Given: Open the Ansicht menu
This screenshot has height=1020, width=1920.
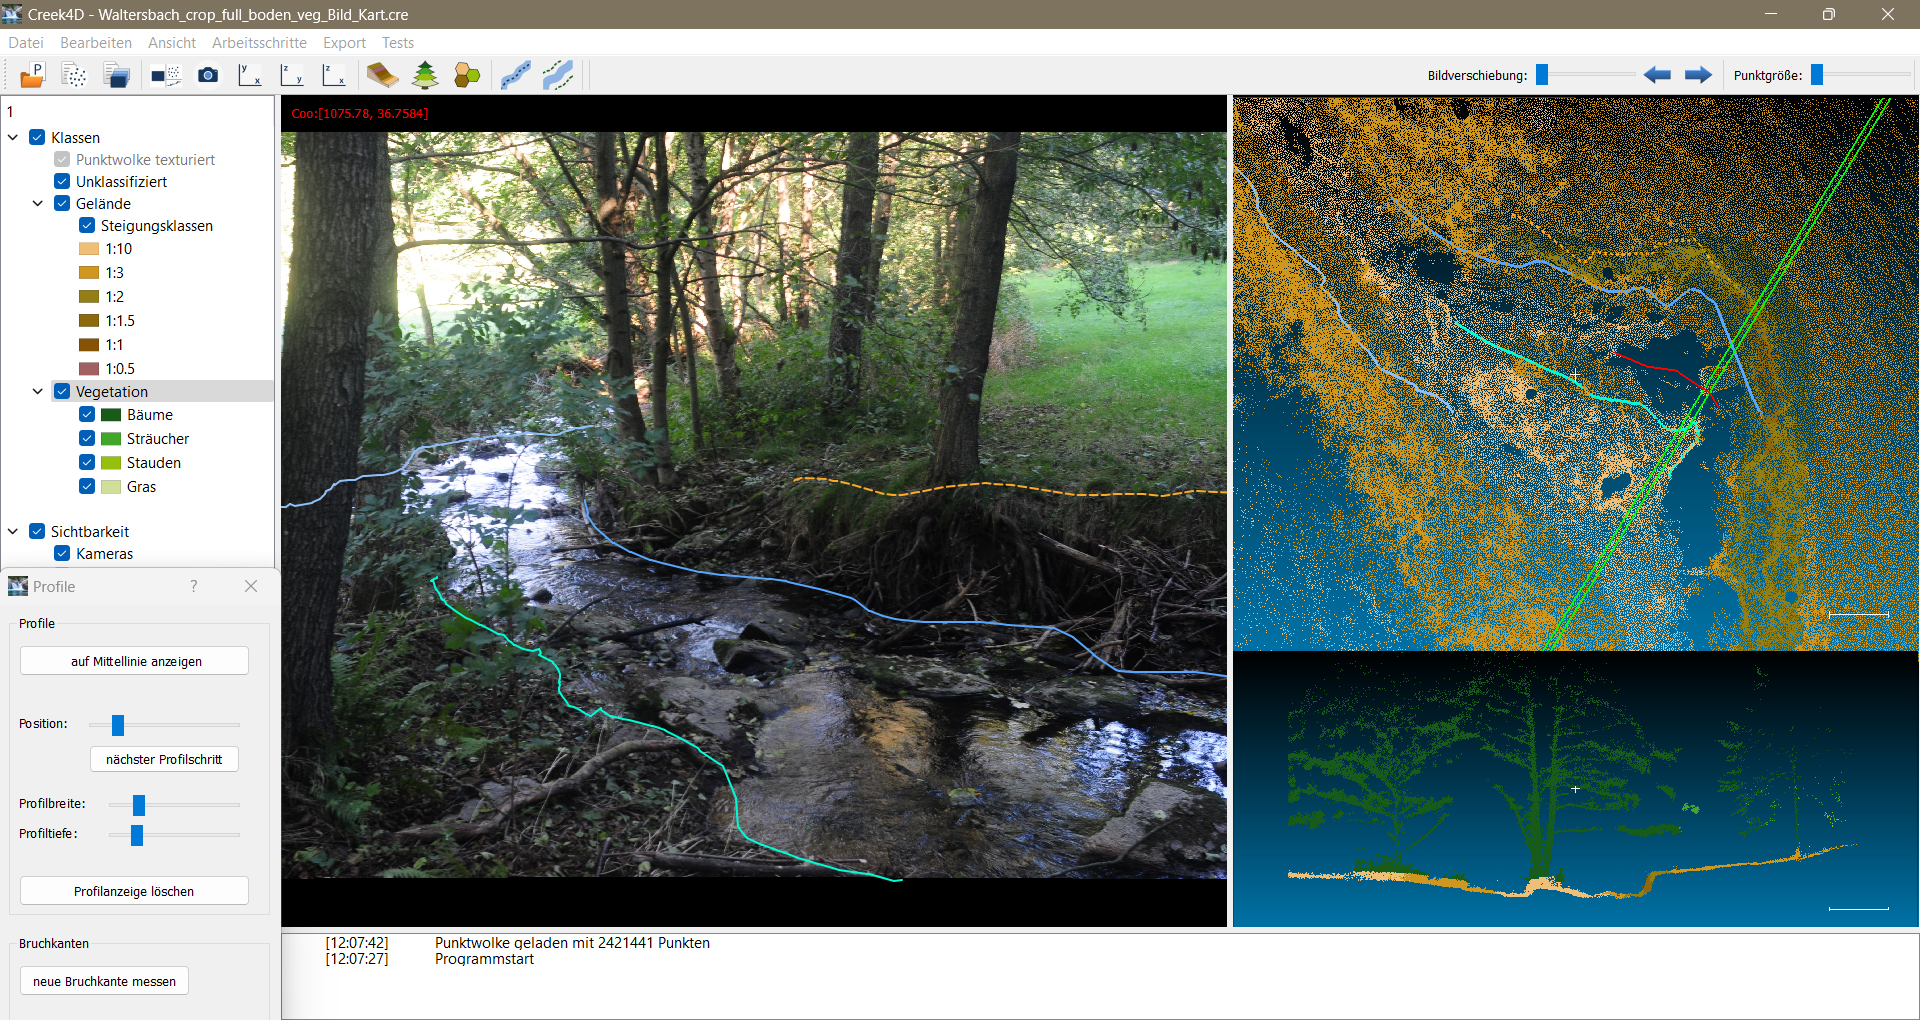Looking at the screenshot, I should click(172, 43).
